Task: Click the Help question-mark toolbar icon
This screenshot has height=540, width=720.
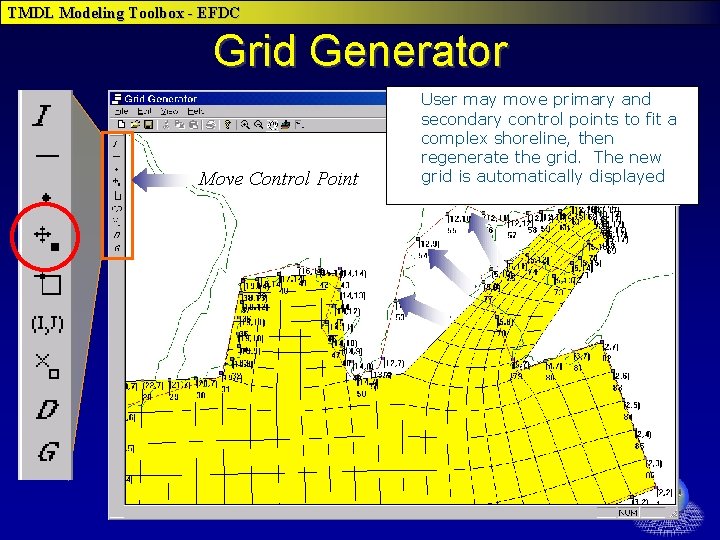Action: (227, 124)
